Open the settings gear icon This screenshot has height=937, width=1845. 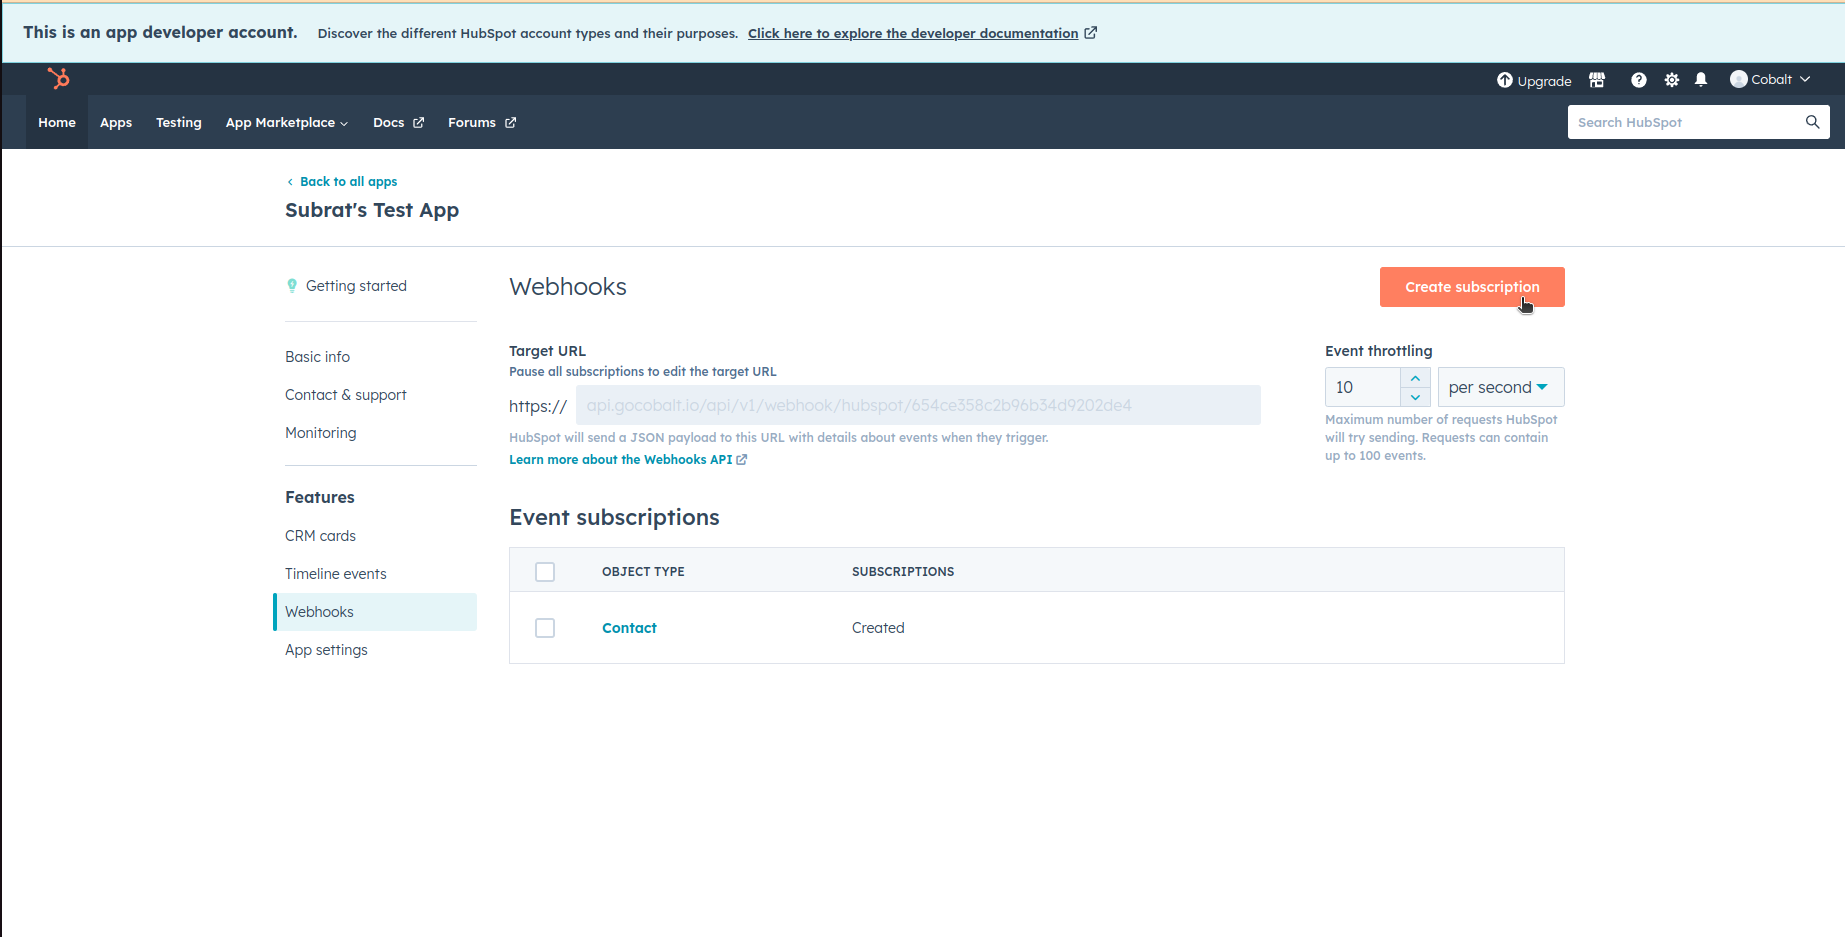click(1672, 79)
